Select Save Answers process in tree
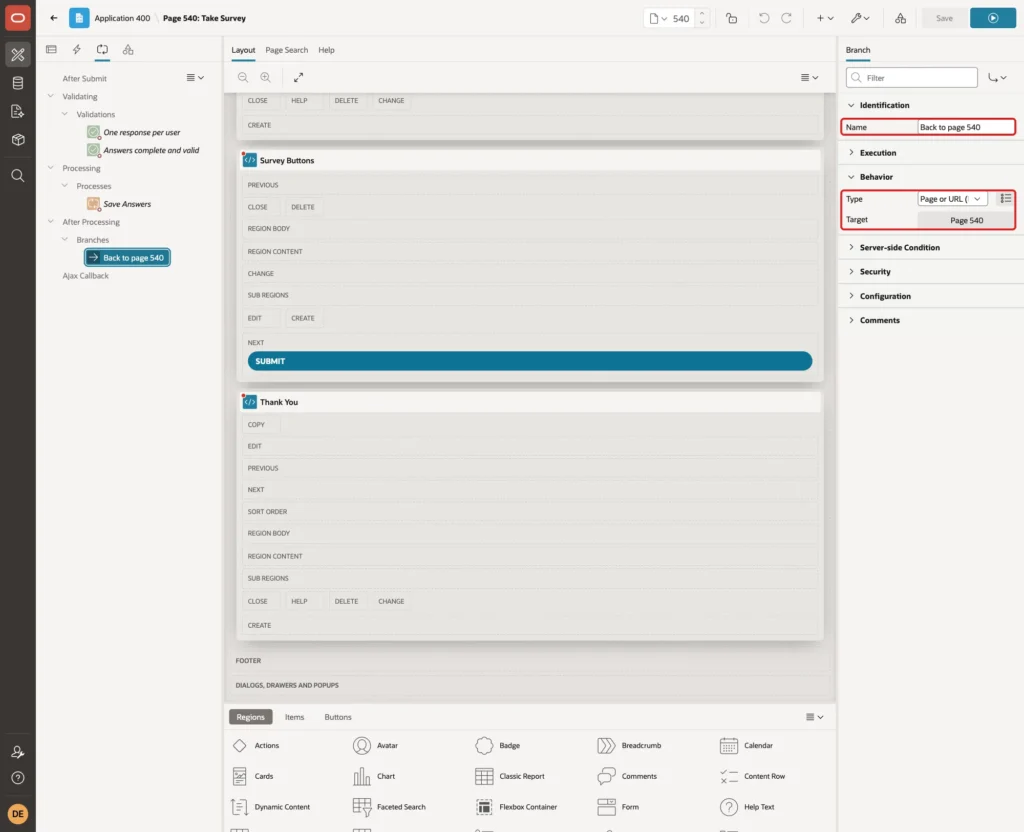Viewport: 1024px width, 832px height. (x=127, y=204)
